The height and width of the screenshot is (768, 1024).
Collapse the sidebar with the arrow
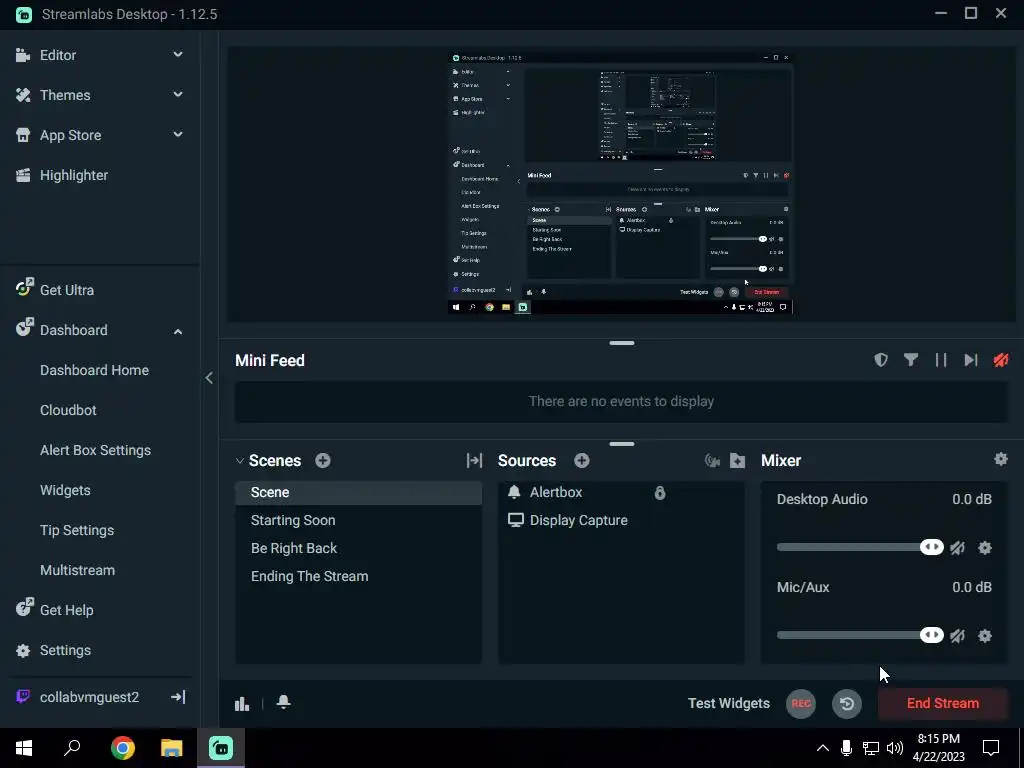pos(209,377)
